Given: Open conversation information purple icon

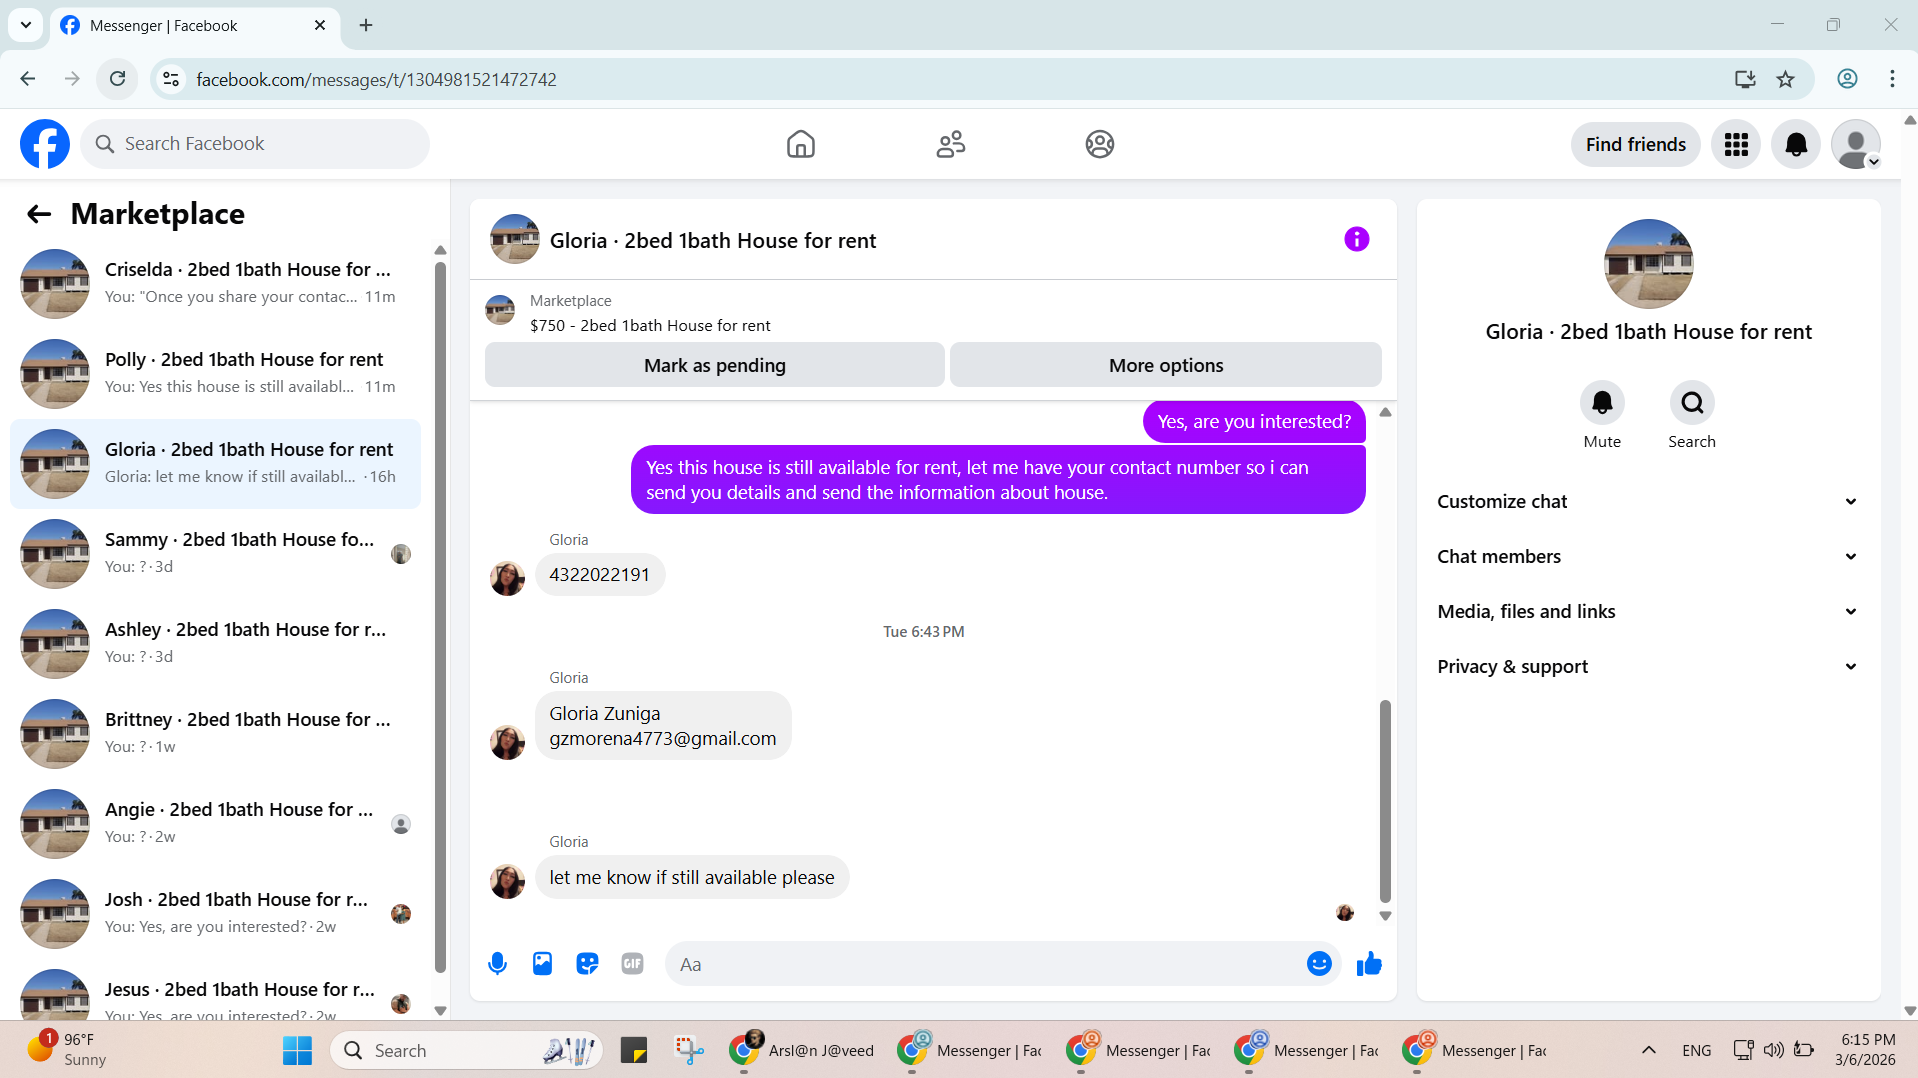Looking at the screenshot, I should (x=1356, y=239).
